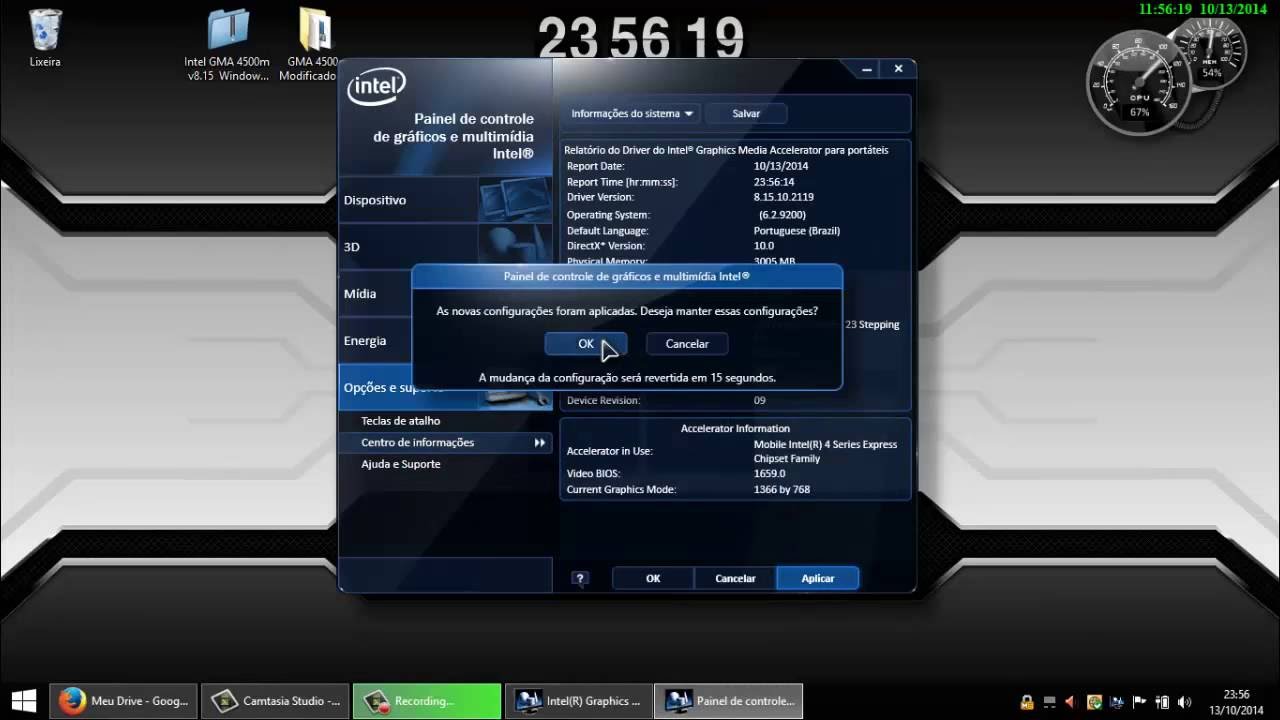This screenshot has width=1280, height=720.
Task: Click the Device Revision value 09
Action: (x=760, y=401)
